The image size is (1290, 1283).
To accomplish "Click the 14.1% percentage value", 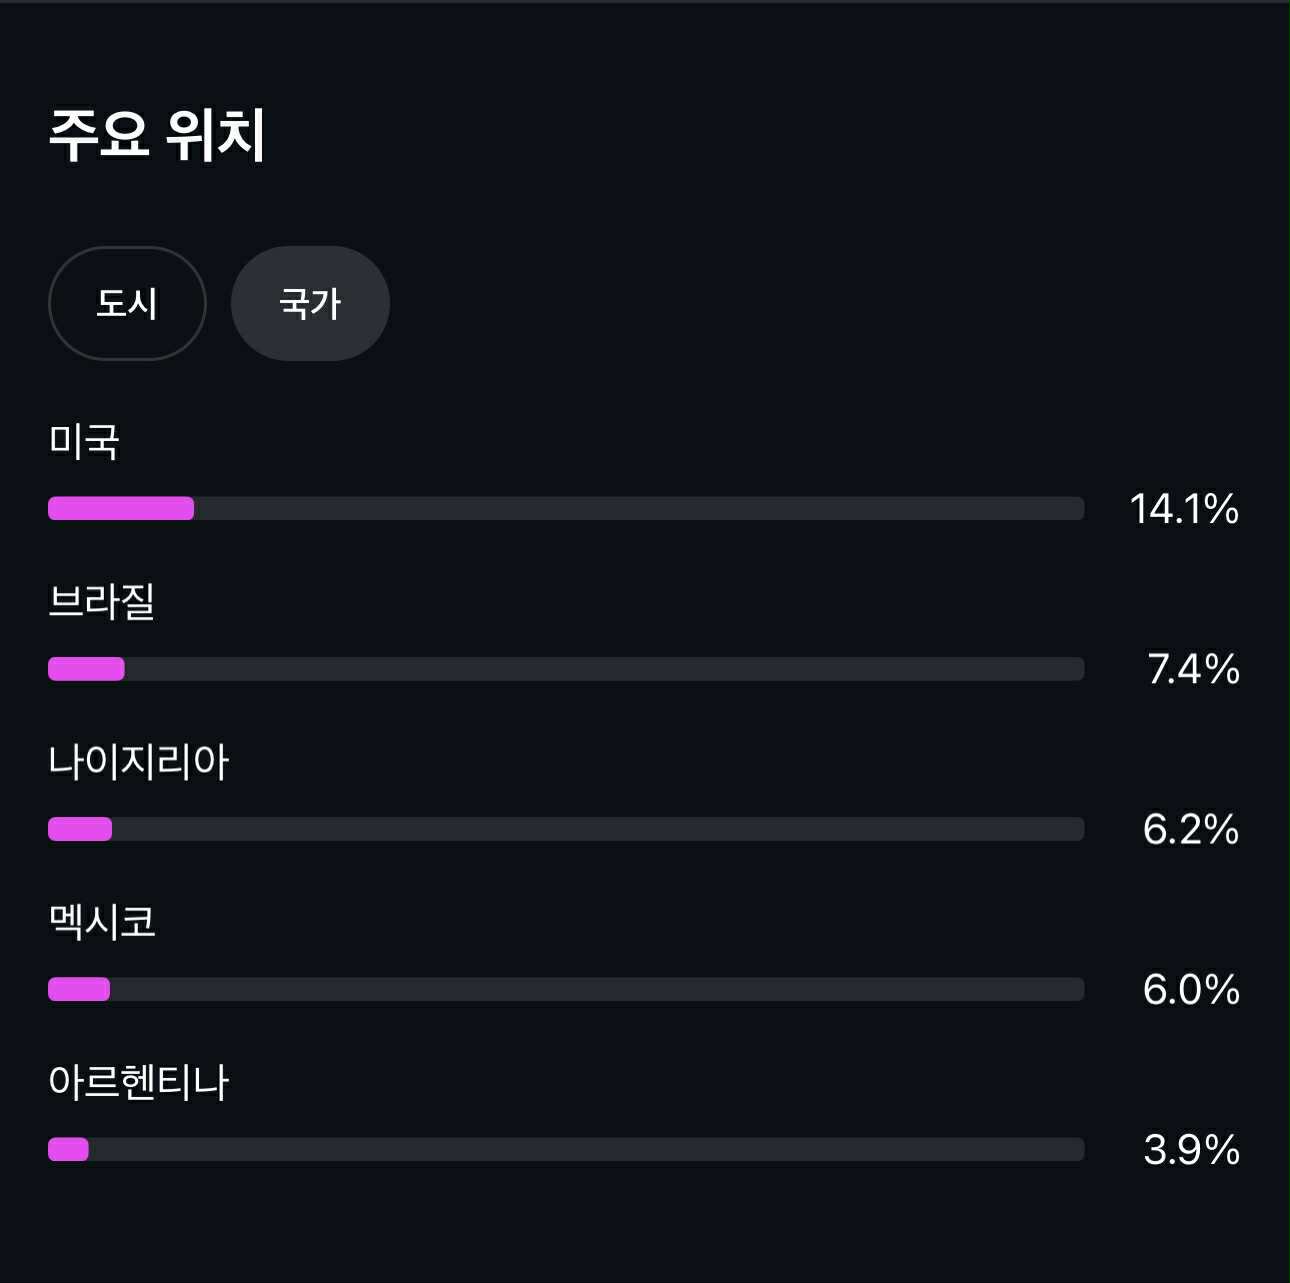I will 1184,509.
